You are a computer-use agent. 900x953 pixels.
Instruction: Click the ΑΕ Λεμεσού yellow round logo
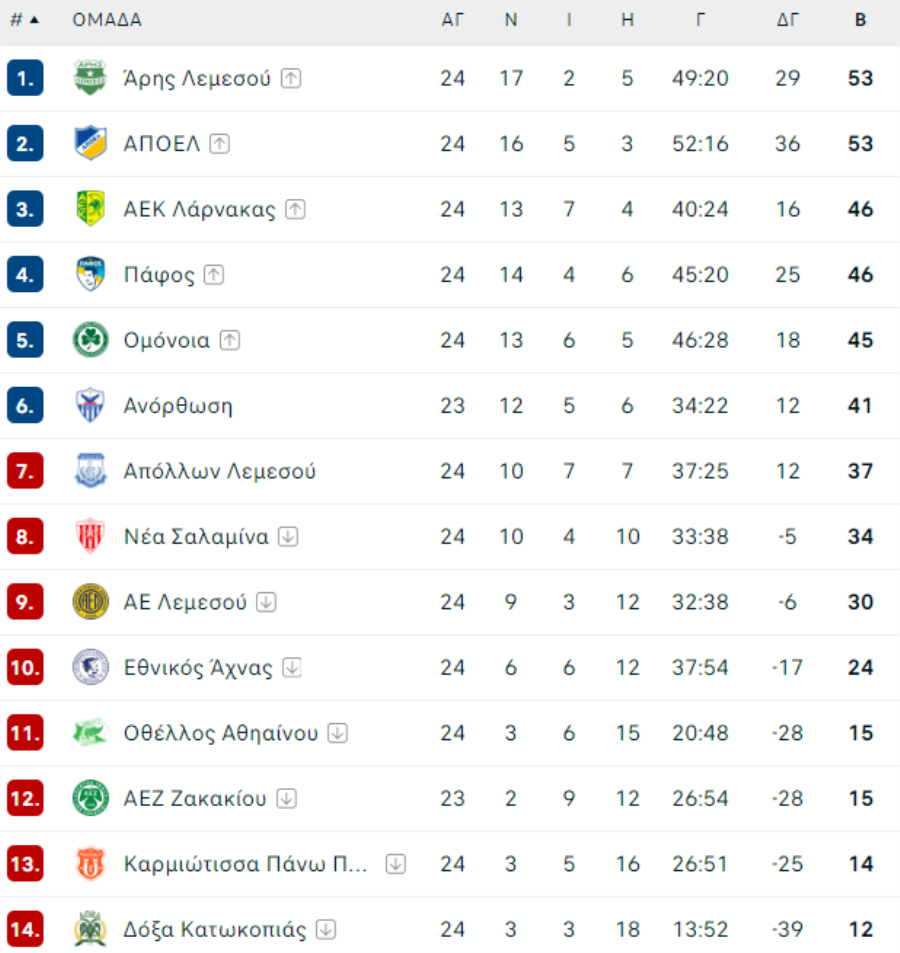(90, 602)
